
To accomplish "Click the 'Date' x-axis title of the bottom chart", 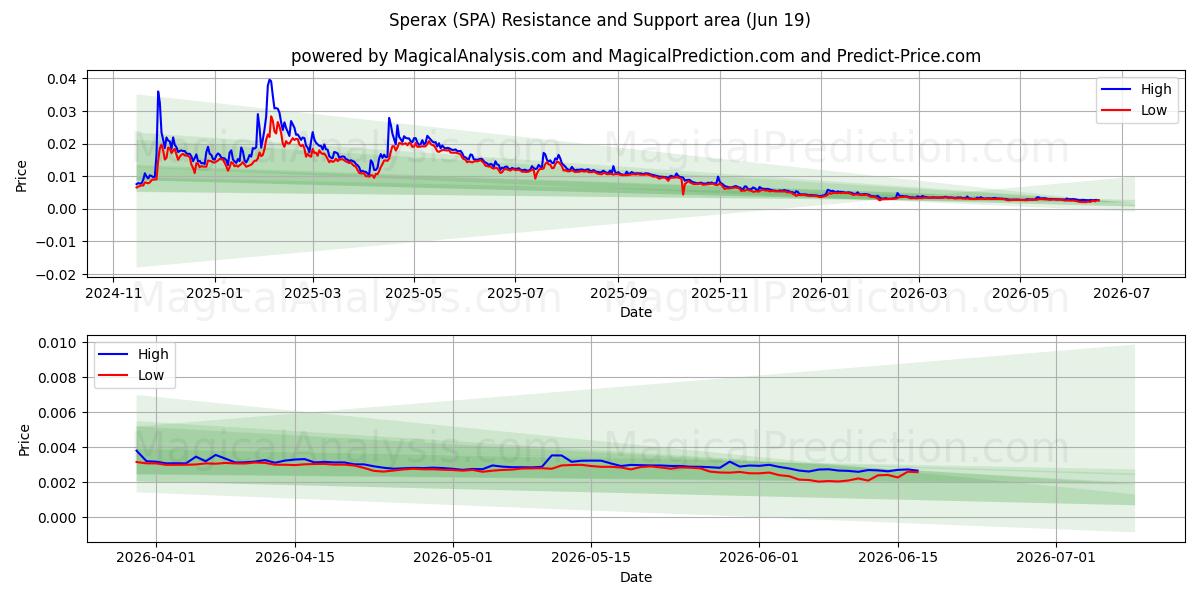I will coord(636,577).
